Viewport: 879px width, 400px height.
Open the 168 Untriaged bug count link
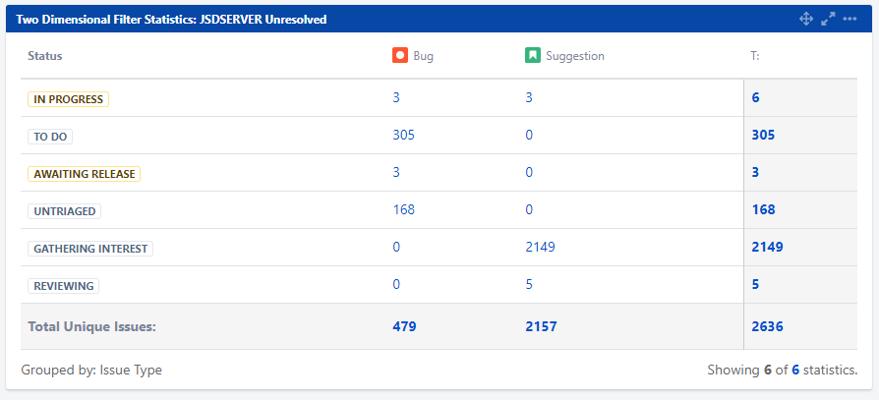[x=404, y=210]
